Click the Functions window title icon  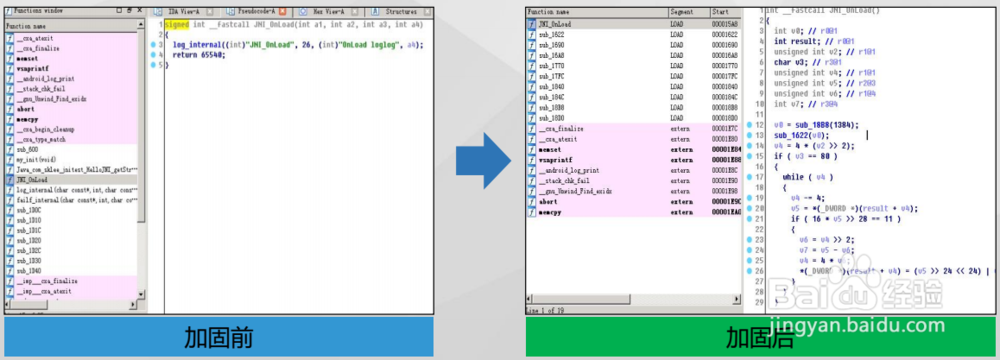click(9, 11)
